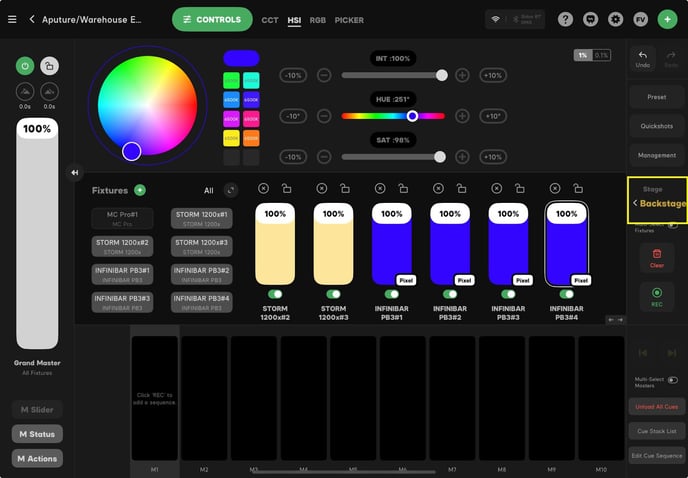
Task: Open the help question mark icon
Action: pyautogui.click(x=565, y=20)
